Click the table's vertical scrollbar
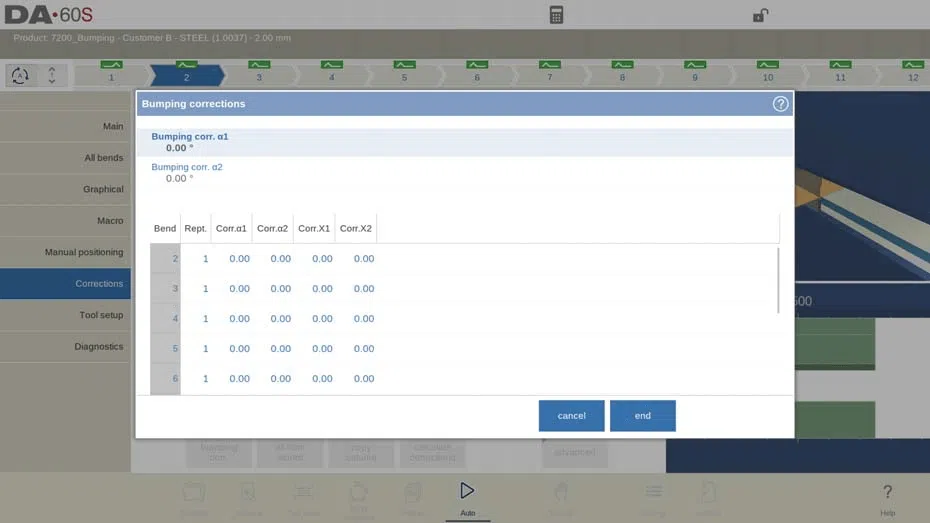Viewport: 930px width, 523px height. click(x=778, y=280)
